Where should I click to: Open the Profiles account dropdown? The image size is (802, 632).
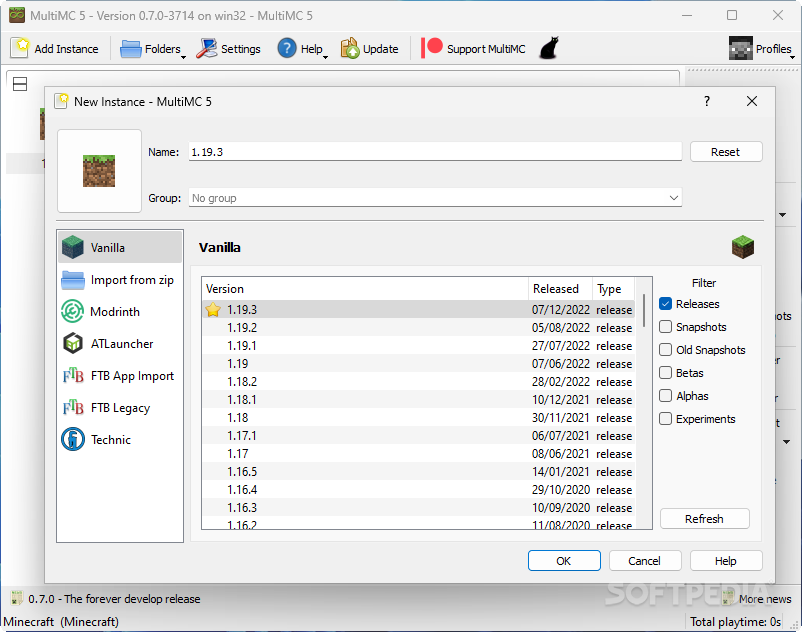pyautogui.click(x=762, y=49)
